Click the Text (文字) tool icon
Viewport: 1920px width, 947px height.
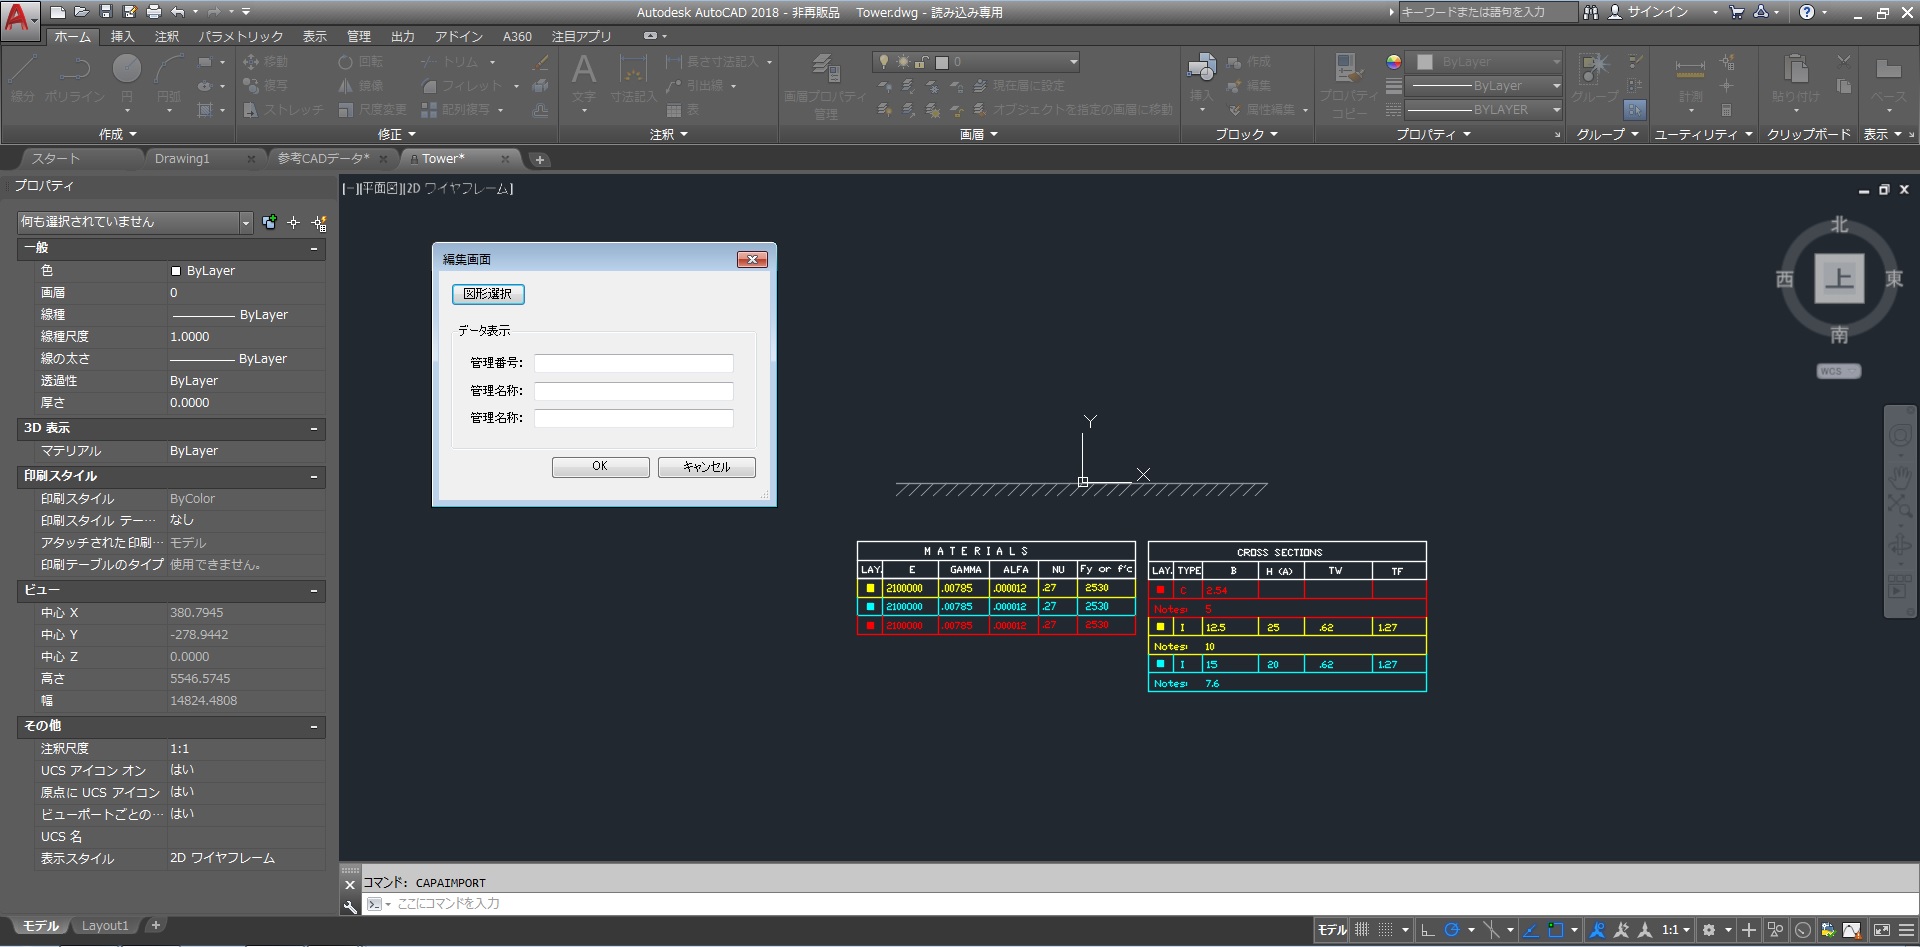click(x=584, y=78)
